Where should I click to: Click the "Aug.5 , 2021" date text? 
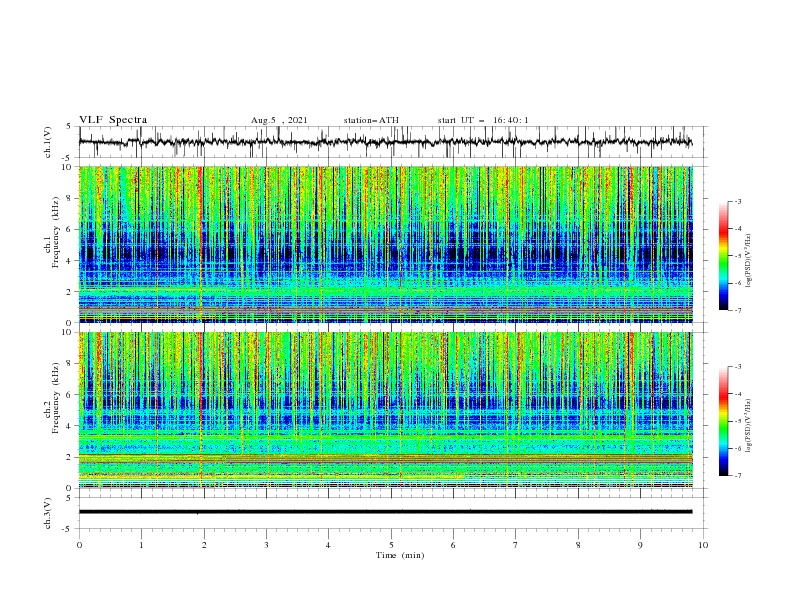point(279,120)
